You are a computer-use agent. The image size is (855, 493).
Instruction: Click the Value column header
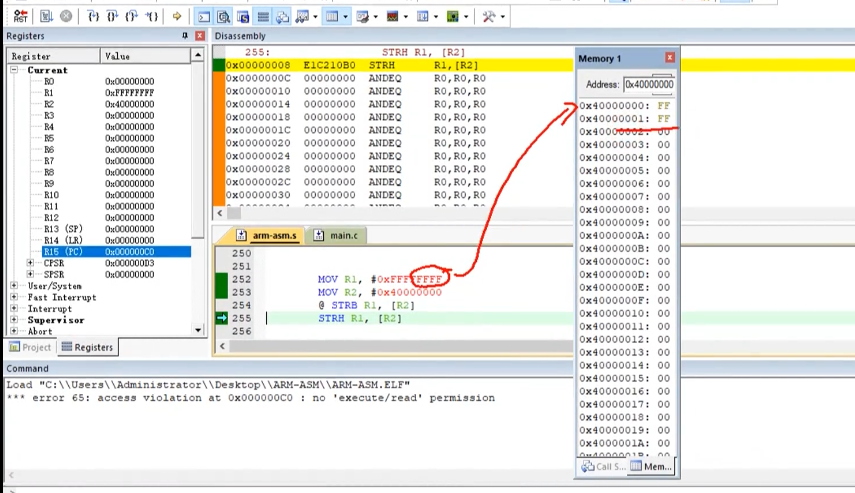(146, 56)
